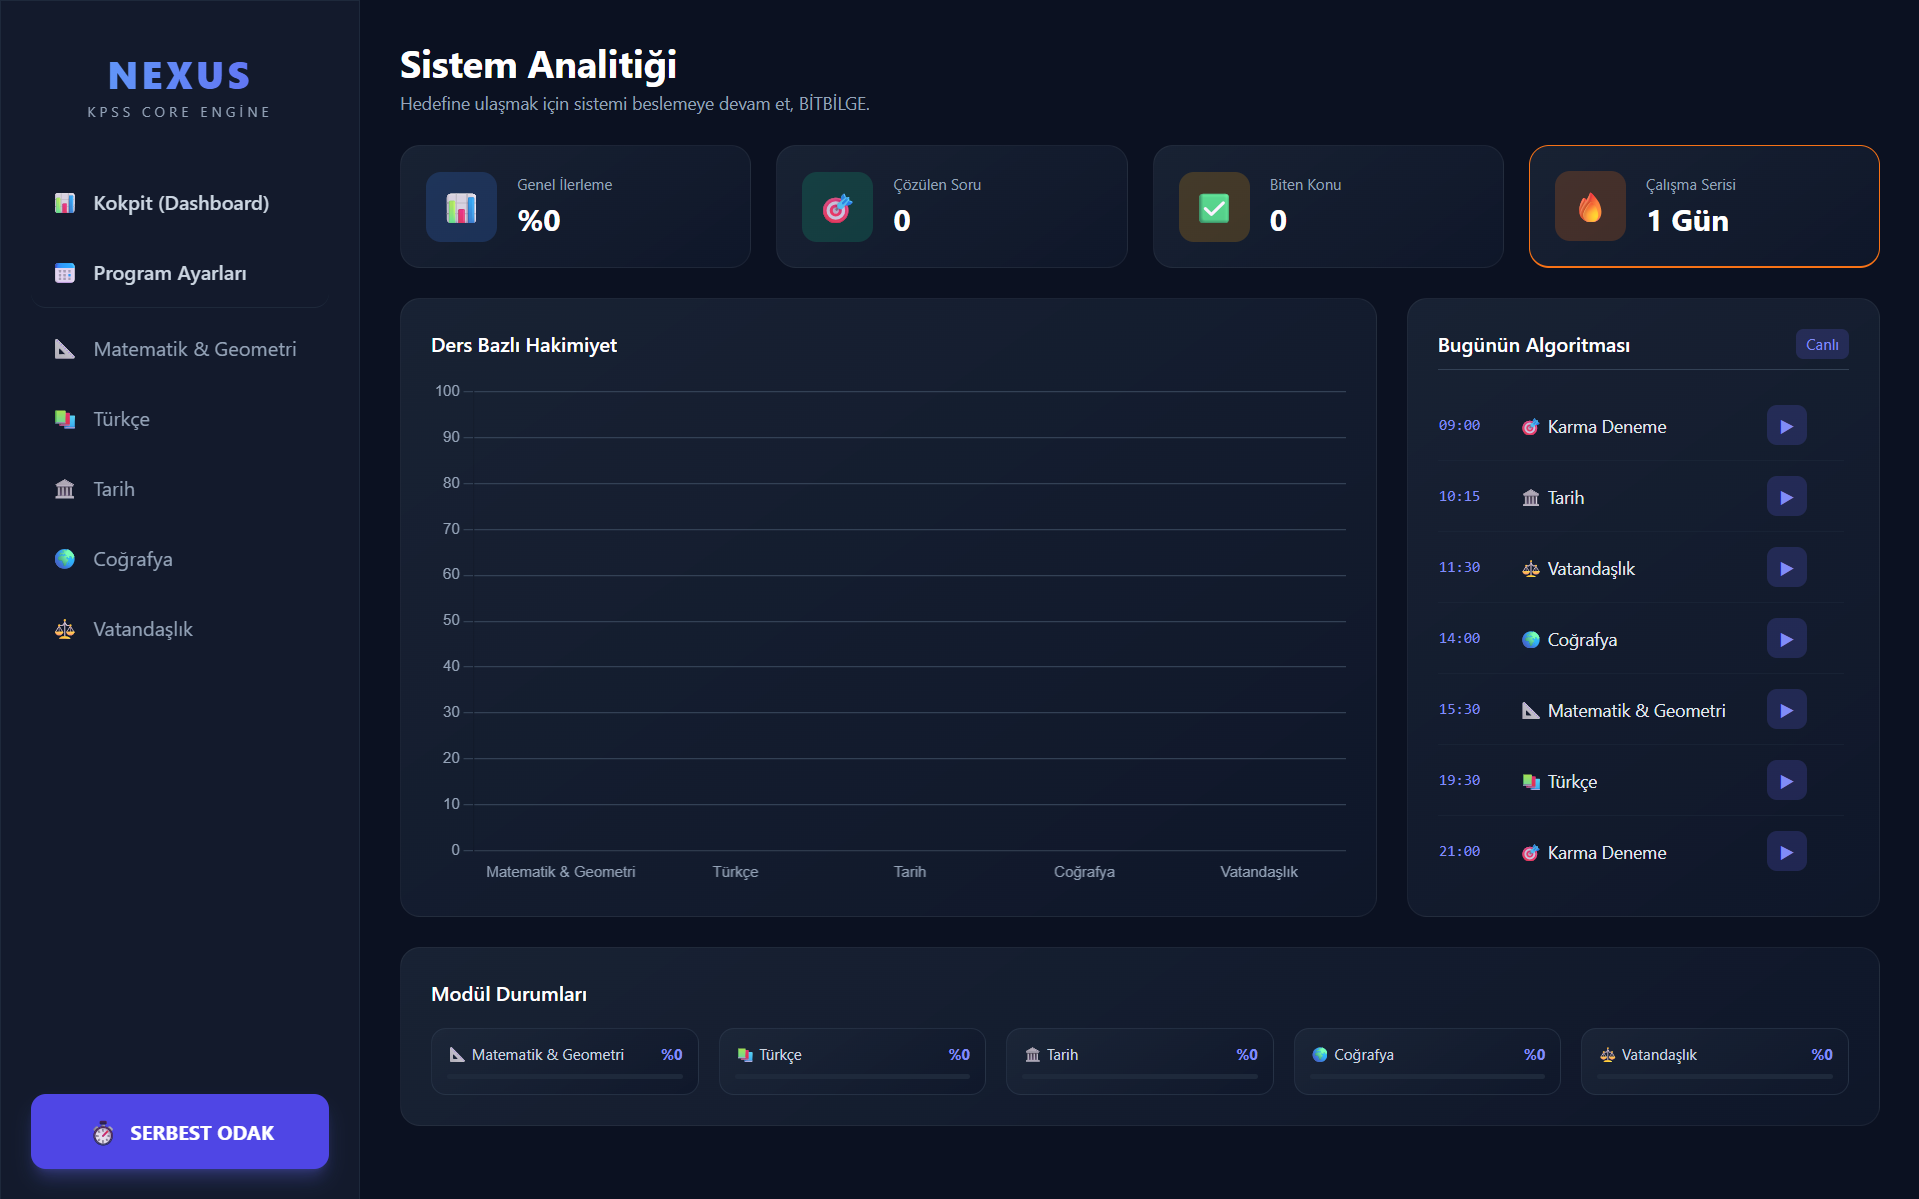The height and width of the screenshot is (1199, 1919).
Task: Start the 09:00 Karma Deneme session
Action: coord(1786,426)
